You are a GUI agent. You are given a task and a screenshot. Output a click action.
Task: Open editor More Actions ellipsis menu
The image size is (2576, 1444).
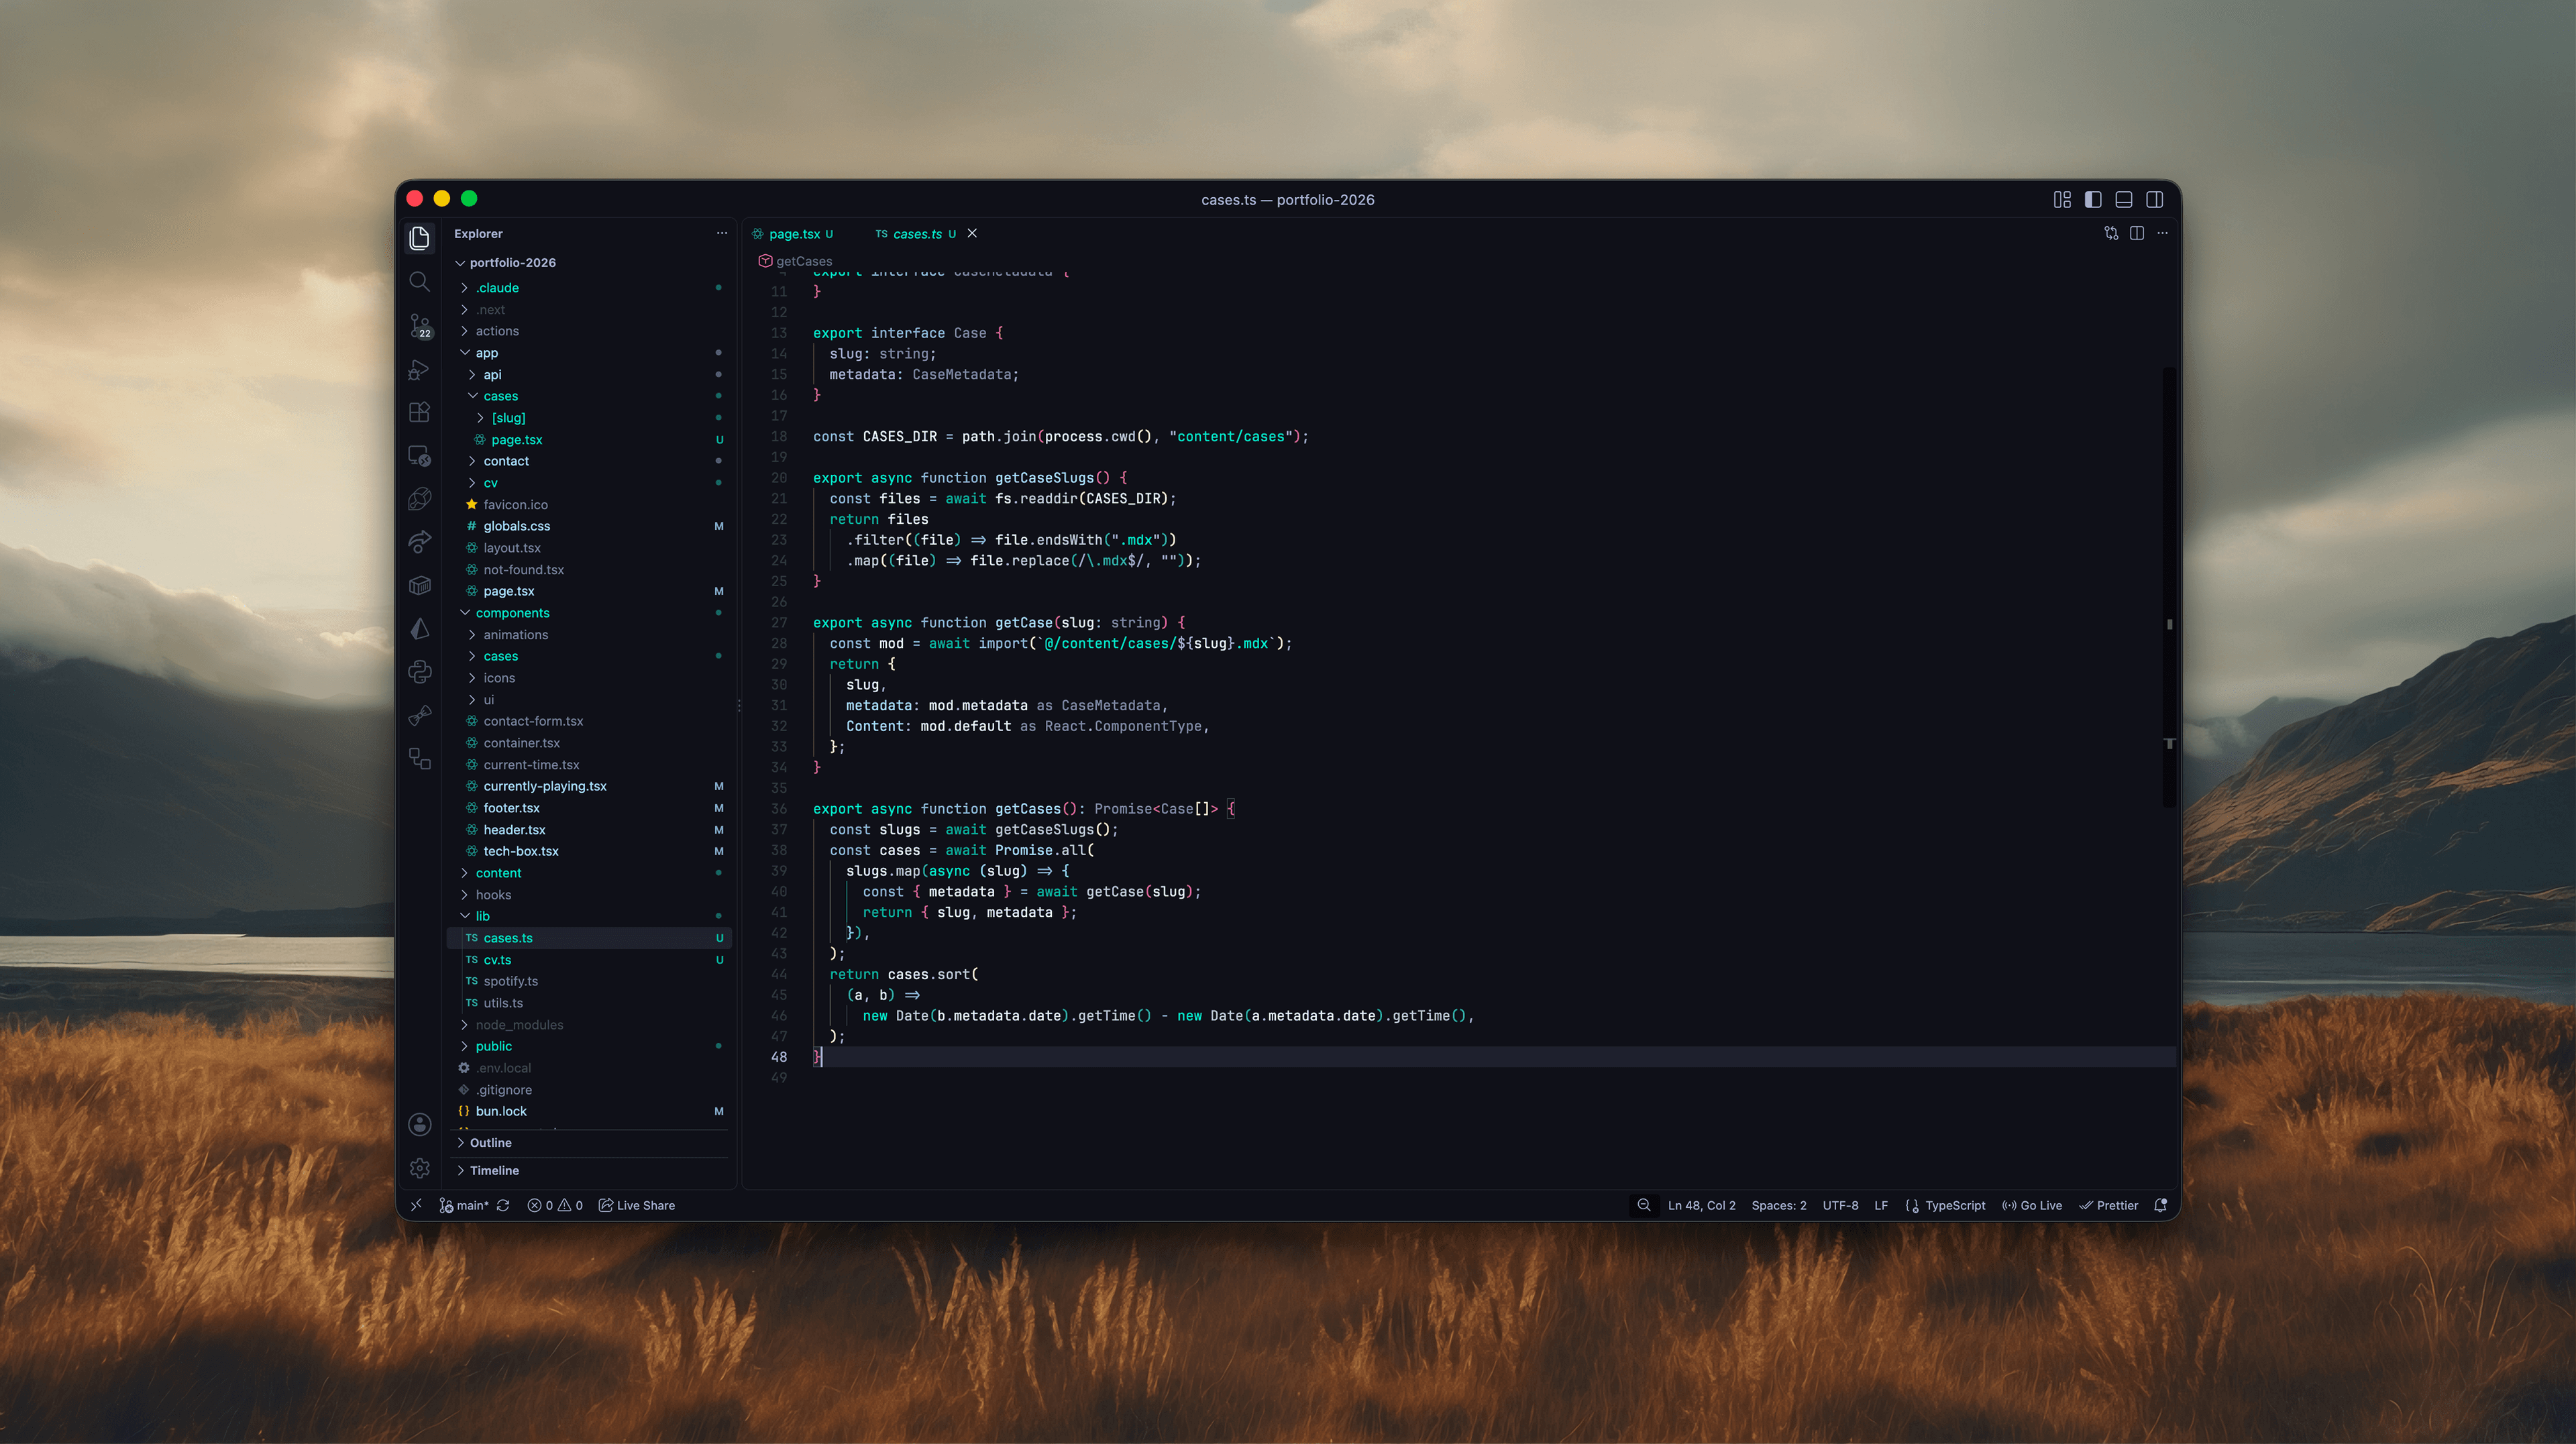click(x=2162, y=233)
